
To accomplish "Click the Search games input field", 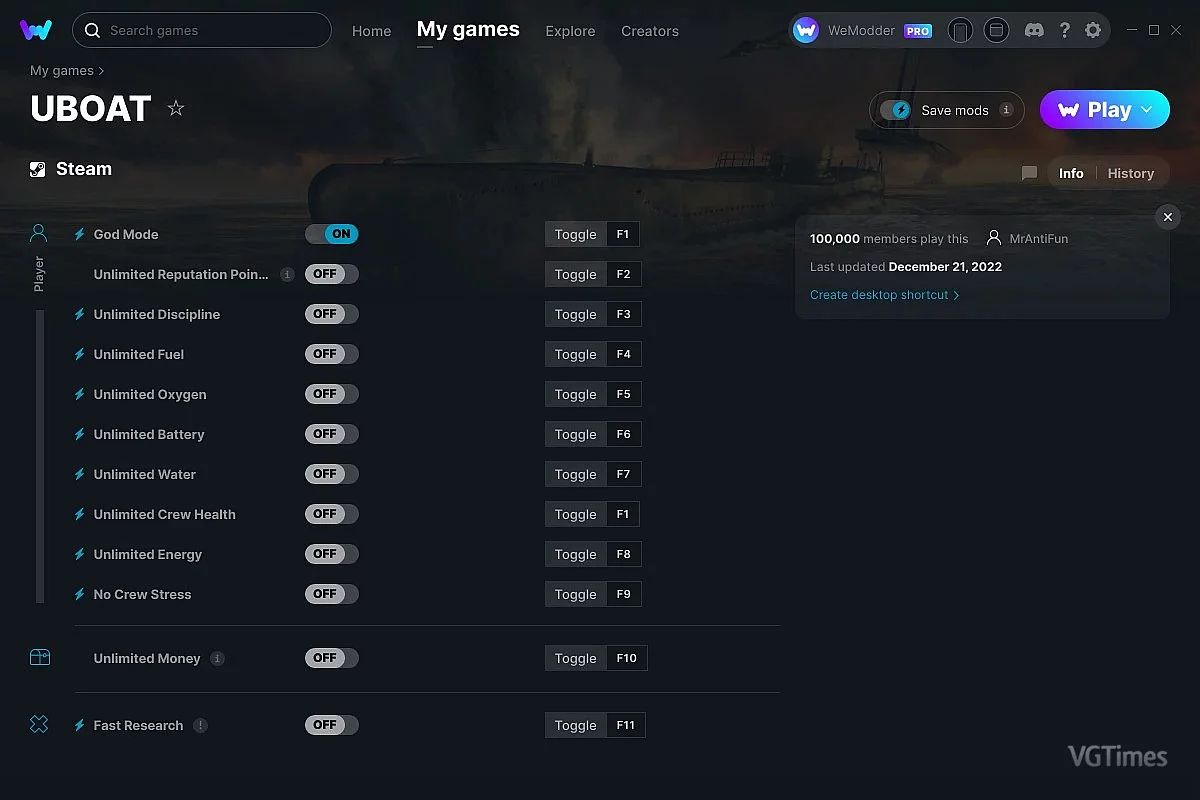I will coord(210,30).
